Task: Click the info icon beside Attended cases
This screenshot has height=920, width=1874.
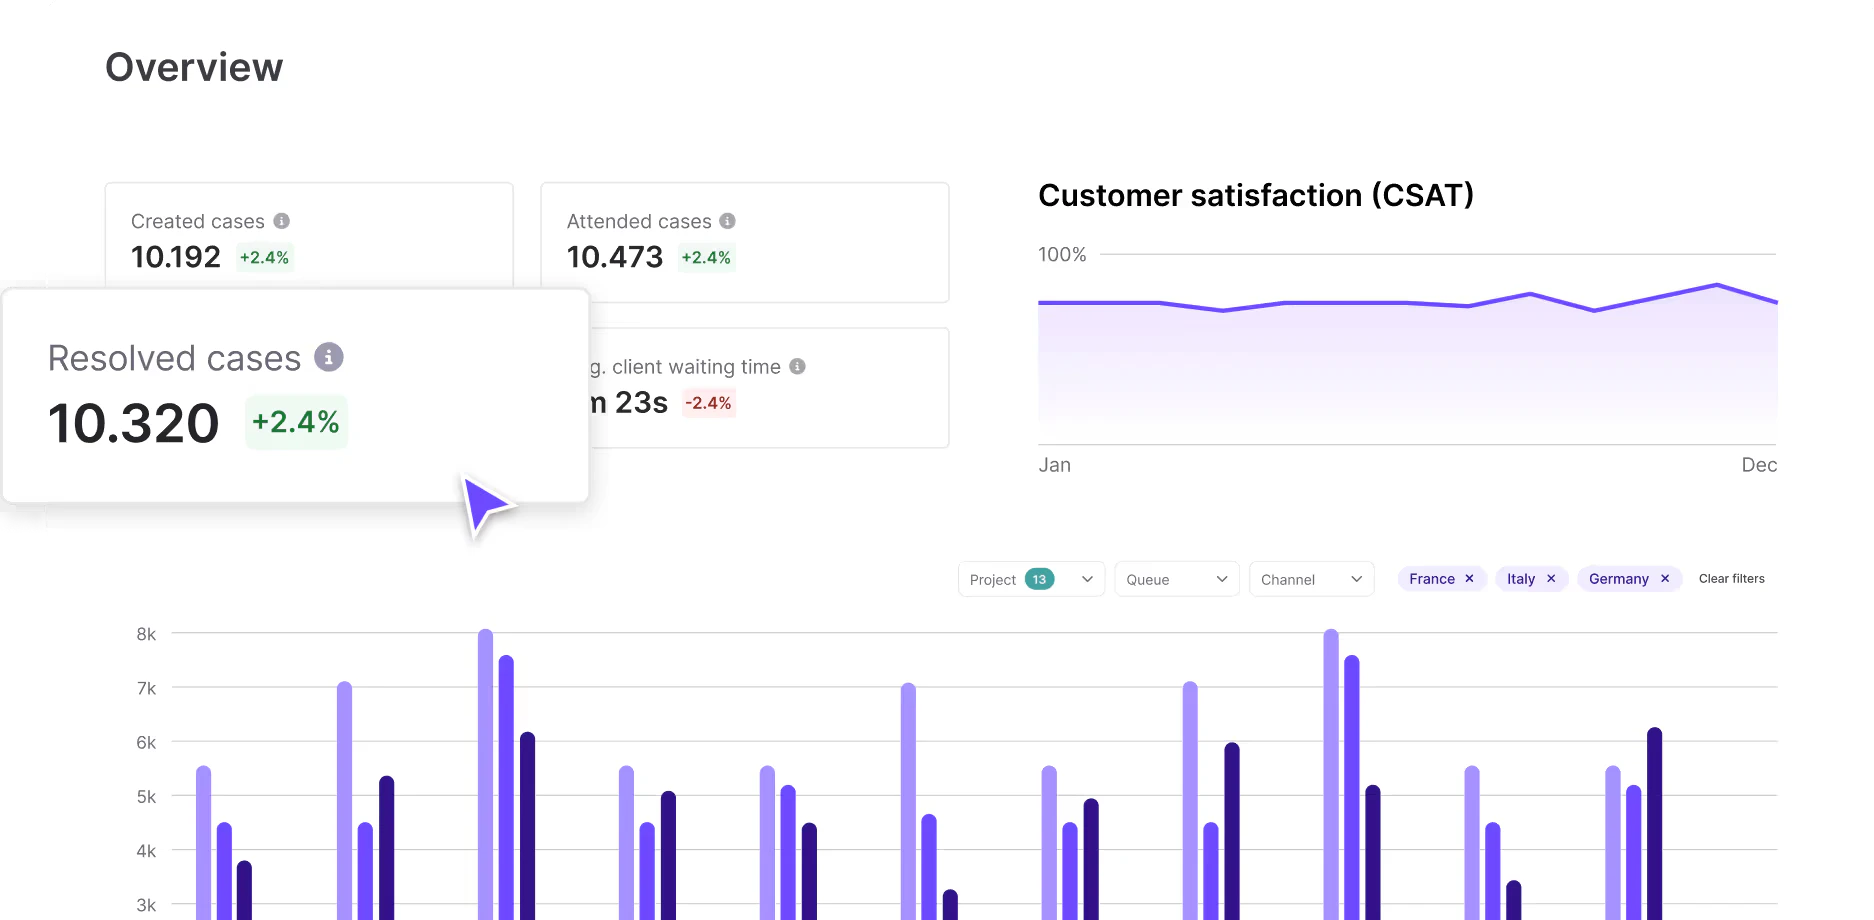Action: click(727, 221)
